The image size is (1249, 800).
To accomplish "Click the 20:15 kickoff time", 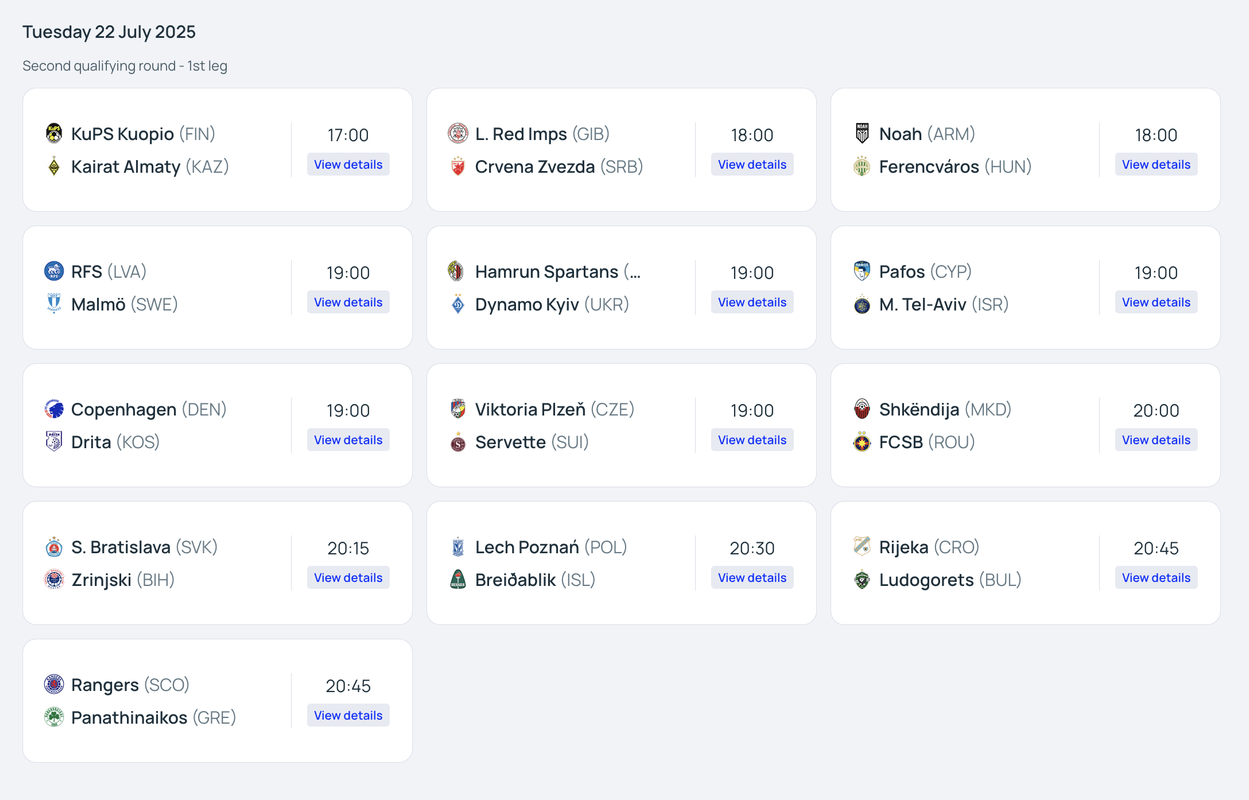I will click(x=348, y=549).
